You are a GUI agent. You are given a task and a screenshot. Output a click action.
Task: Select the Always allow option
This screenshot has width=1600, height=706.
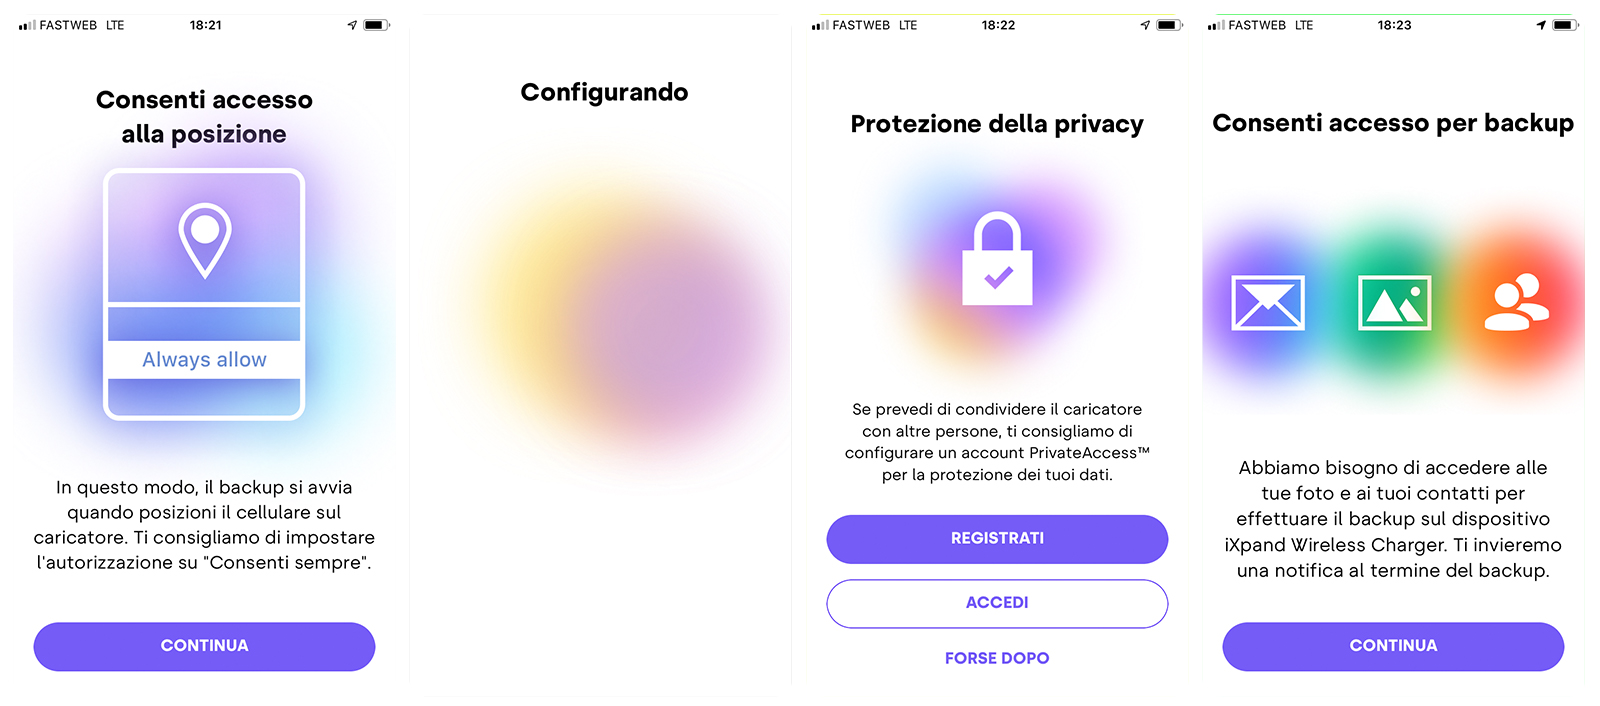click(204, 360)
